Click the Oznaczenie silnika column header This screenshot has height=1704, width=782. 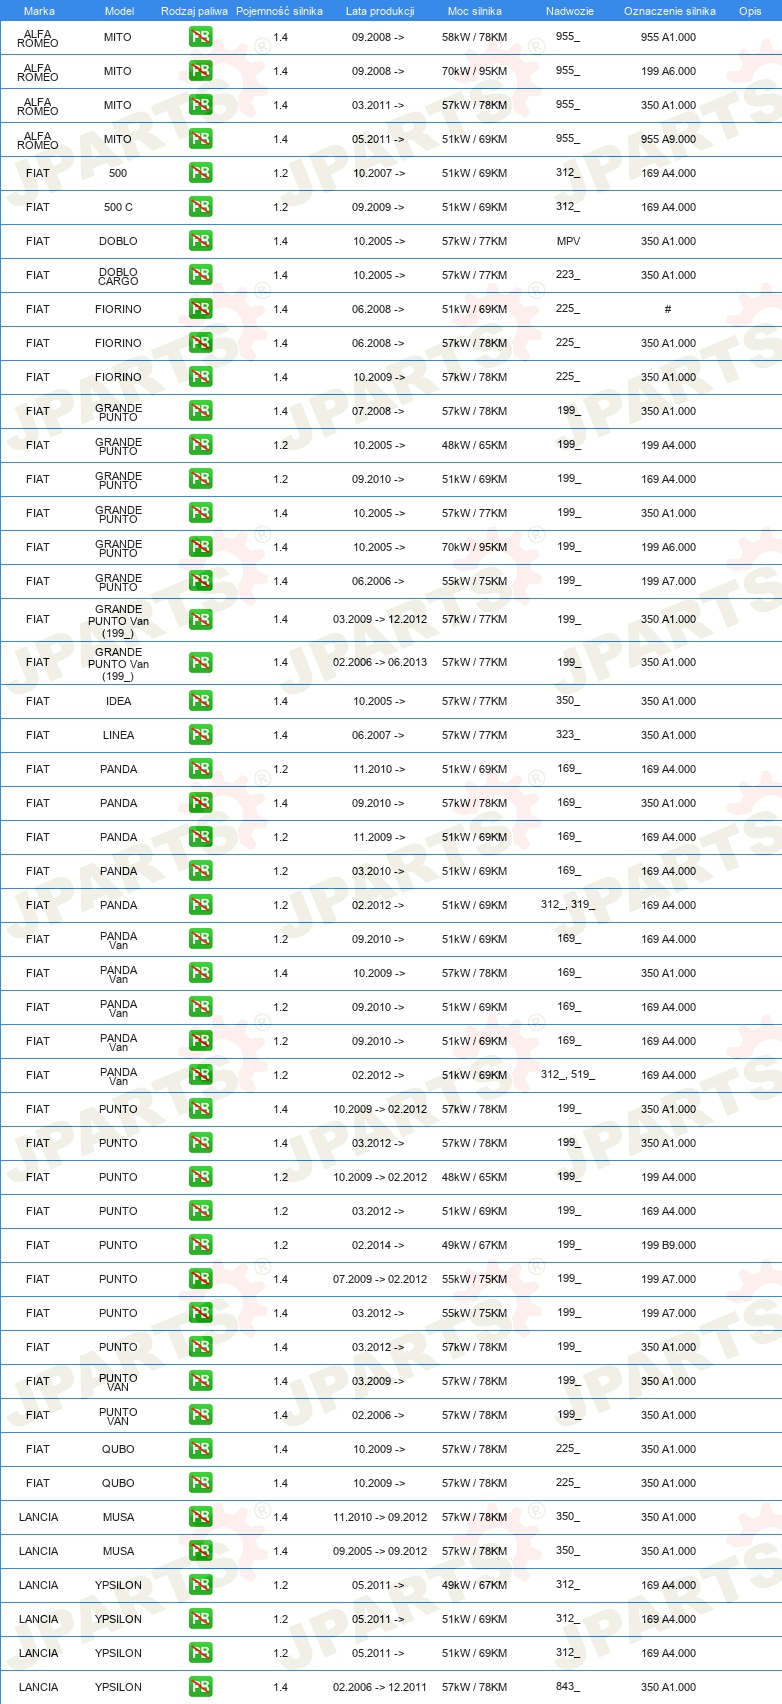pyautogui.click(x=670, y=11)
